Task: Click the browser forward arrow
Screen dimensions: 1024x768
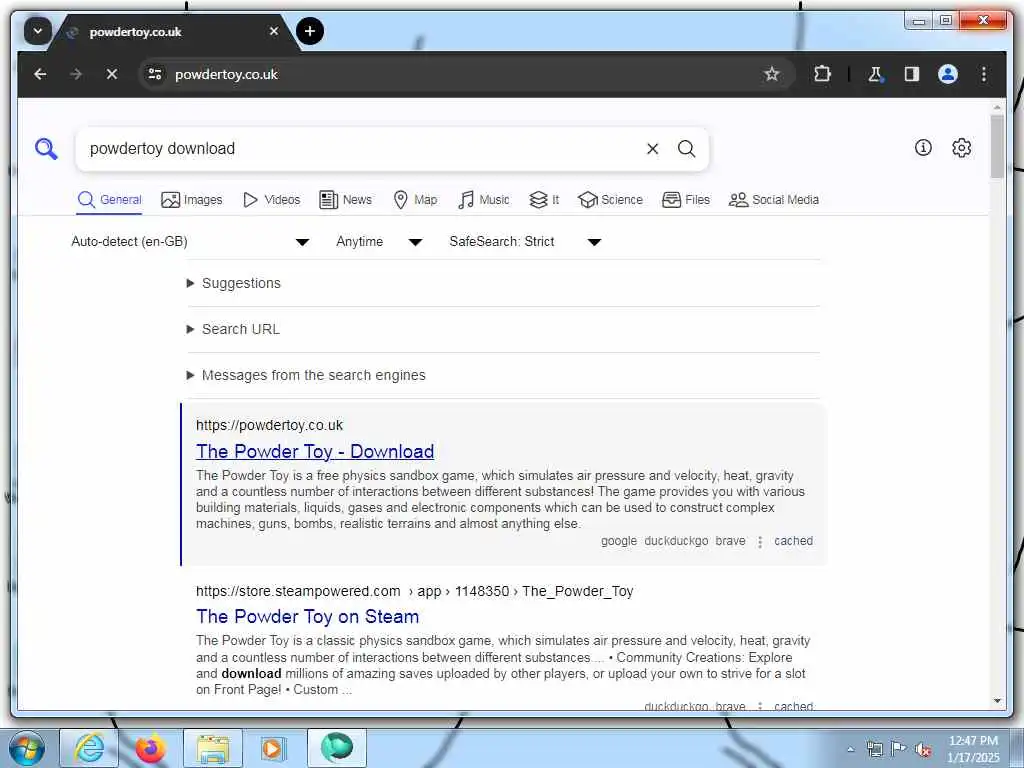Action: [x=76, y=74]
